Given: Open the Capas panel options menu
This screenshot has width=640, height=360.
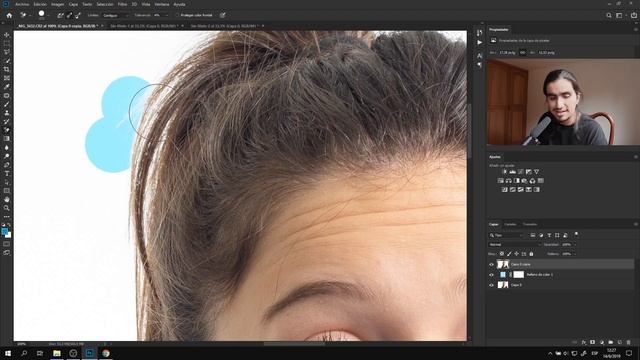Looking at the screenshot, I should (x=635, y=224).
